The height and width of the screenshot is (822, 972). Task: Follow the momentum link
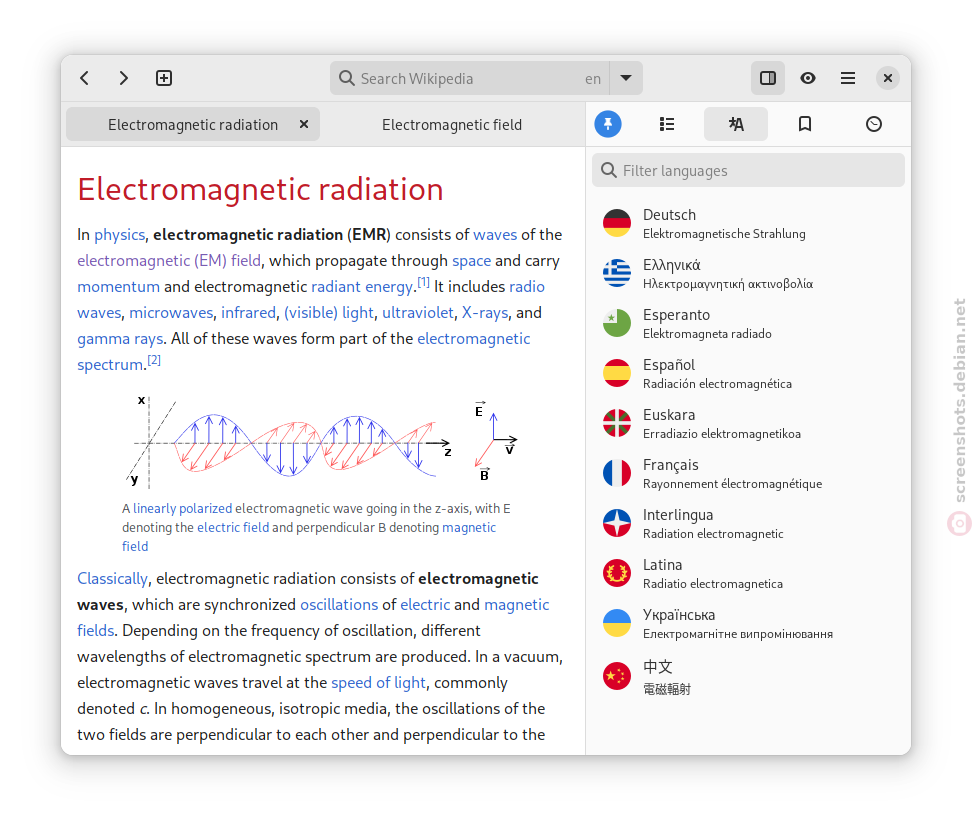(x=118, y=287)
